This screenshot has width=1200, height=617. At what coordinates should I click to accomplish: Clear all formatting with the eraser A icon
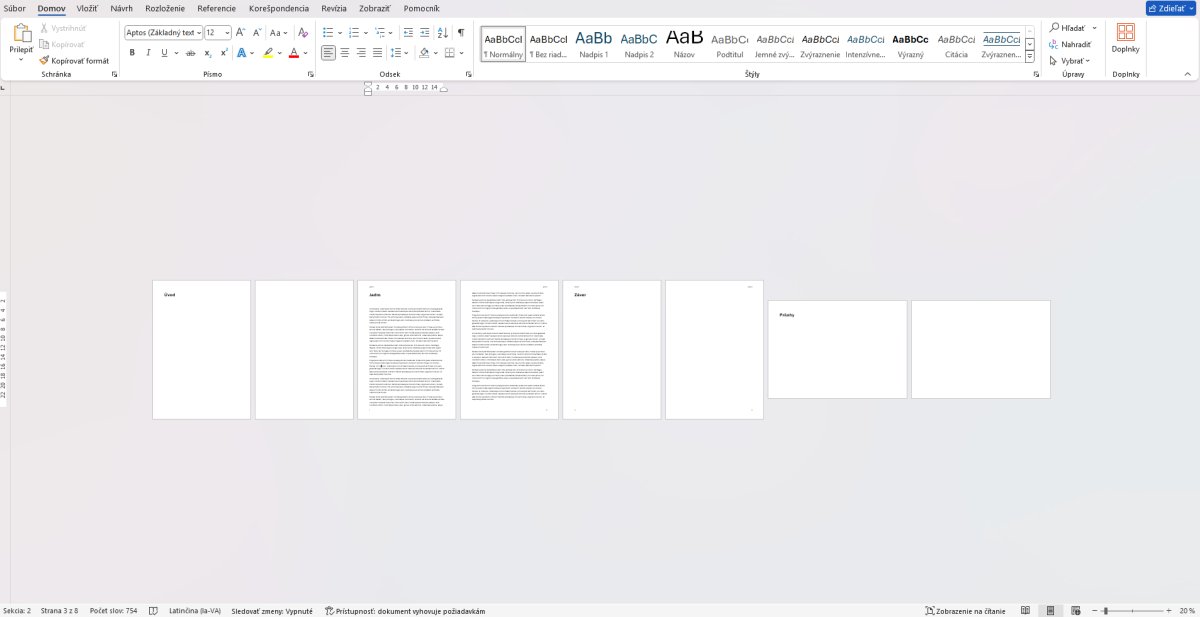pos(303,32)
